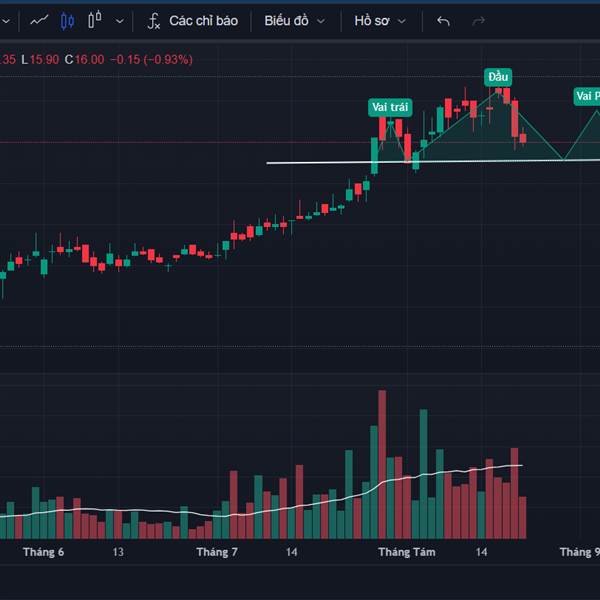Expand the leftmost toolbar chevron
The image size is (600, 600).
tap(6, 21)
